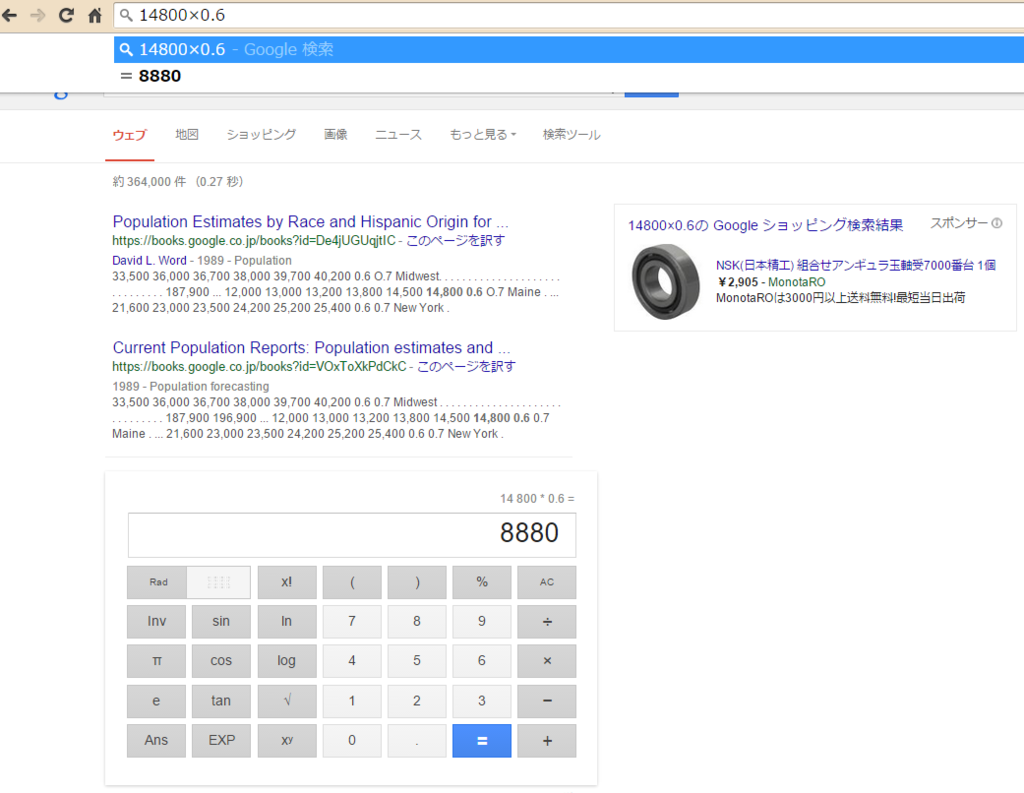Click the 5 key

click(x=417, y=661)
